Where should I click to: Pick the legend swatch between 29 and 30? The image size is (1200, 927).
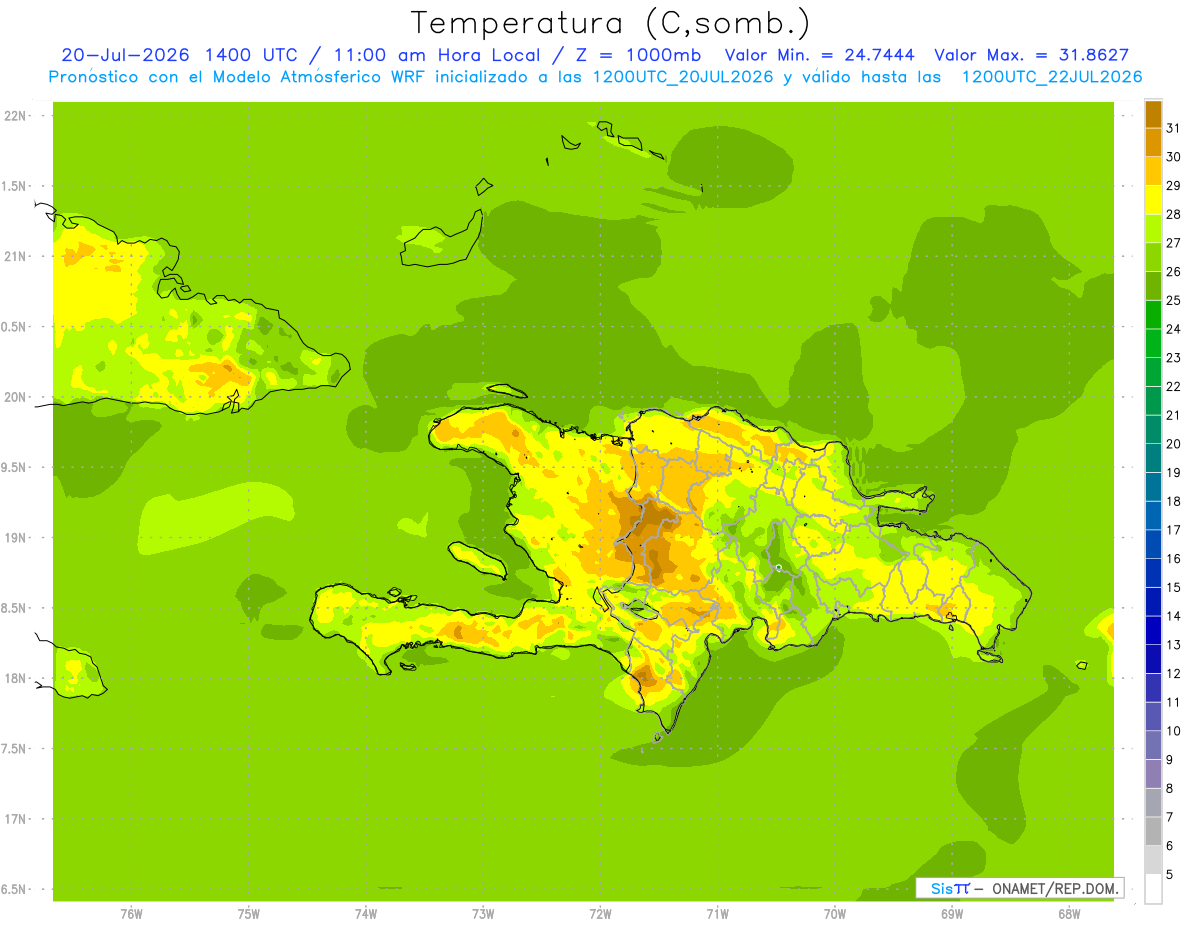[x=1153, y=171]
